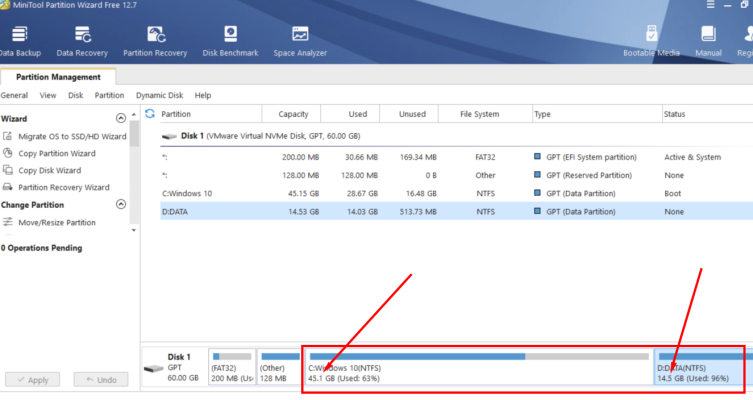Sort by the Used column header
The width and height of the screenshot is (753, 400).
coord(350,114)
